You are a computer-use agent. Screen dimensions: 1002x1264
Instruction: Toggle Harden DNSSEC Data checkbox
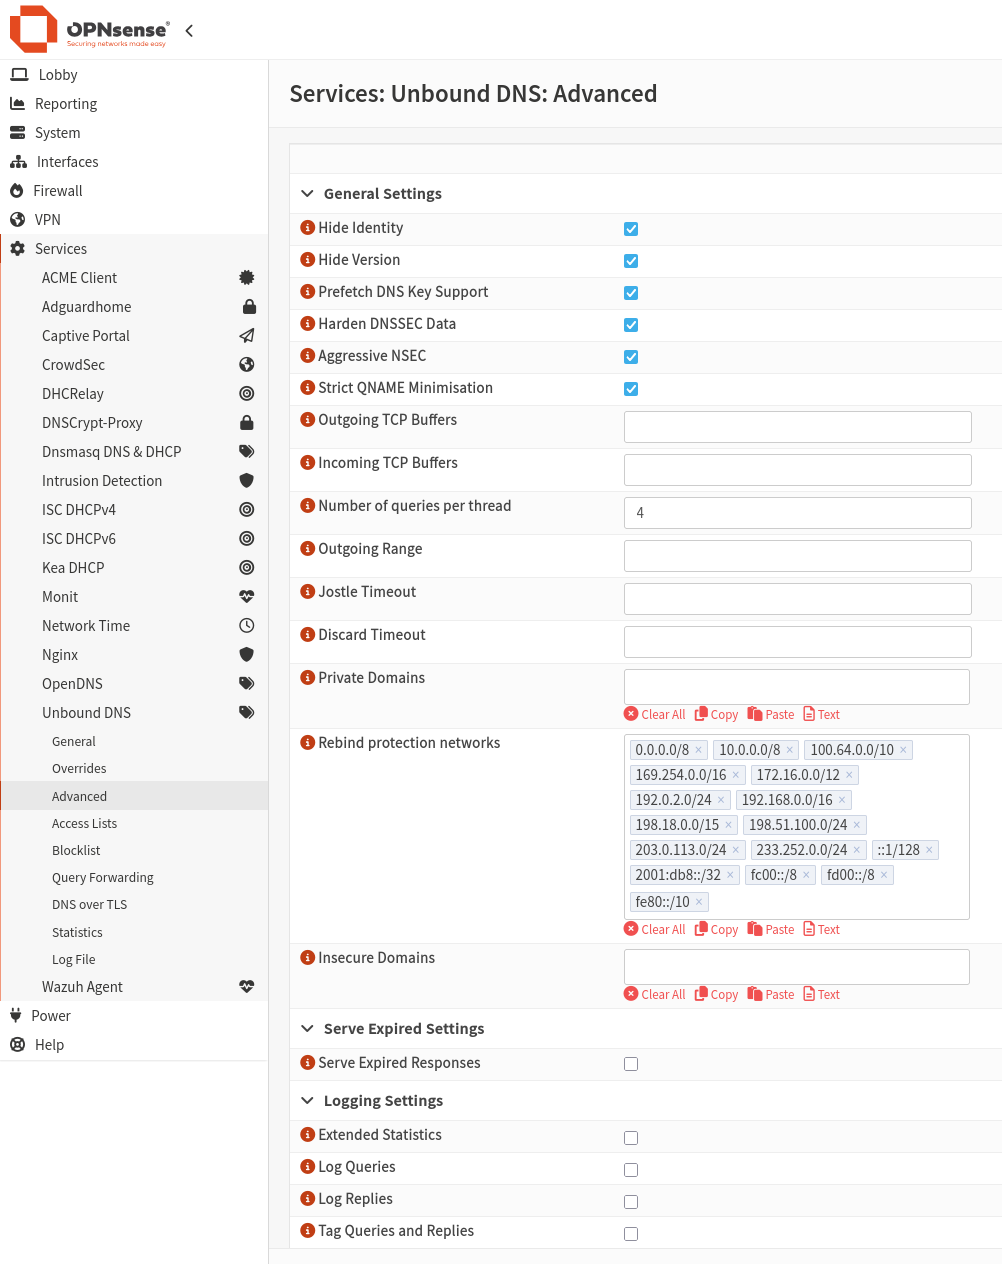coord(631,325)
